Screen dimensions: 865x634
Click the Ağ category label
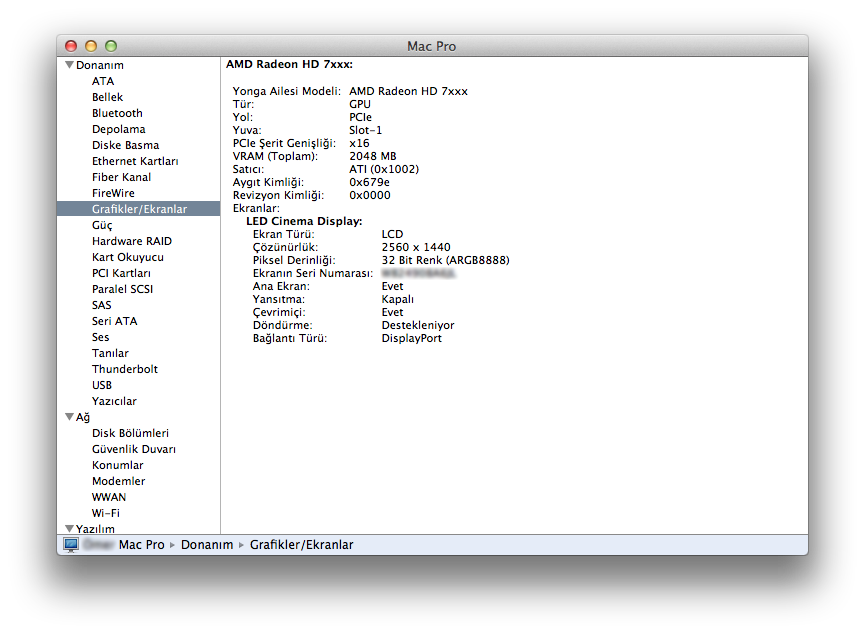83,417
